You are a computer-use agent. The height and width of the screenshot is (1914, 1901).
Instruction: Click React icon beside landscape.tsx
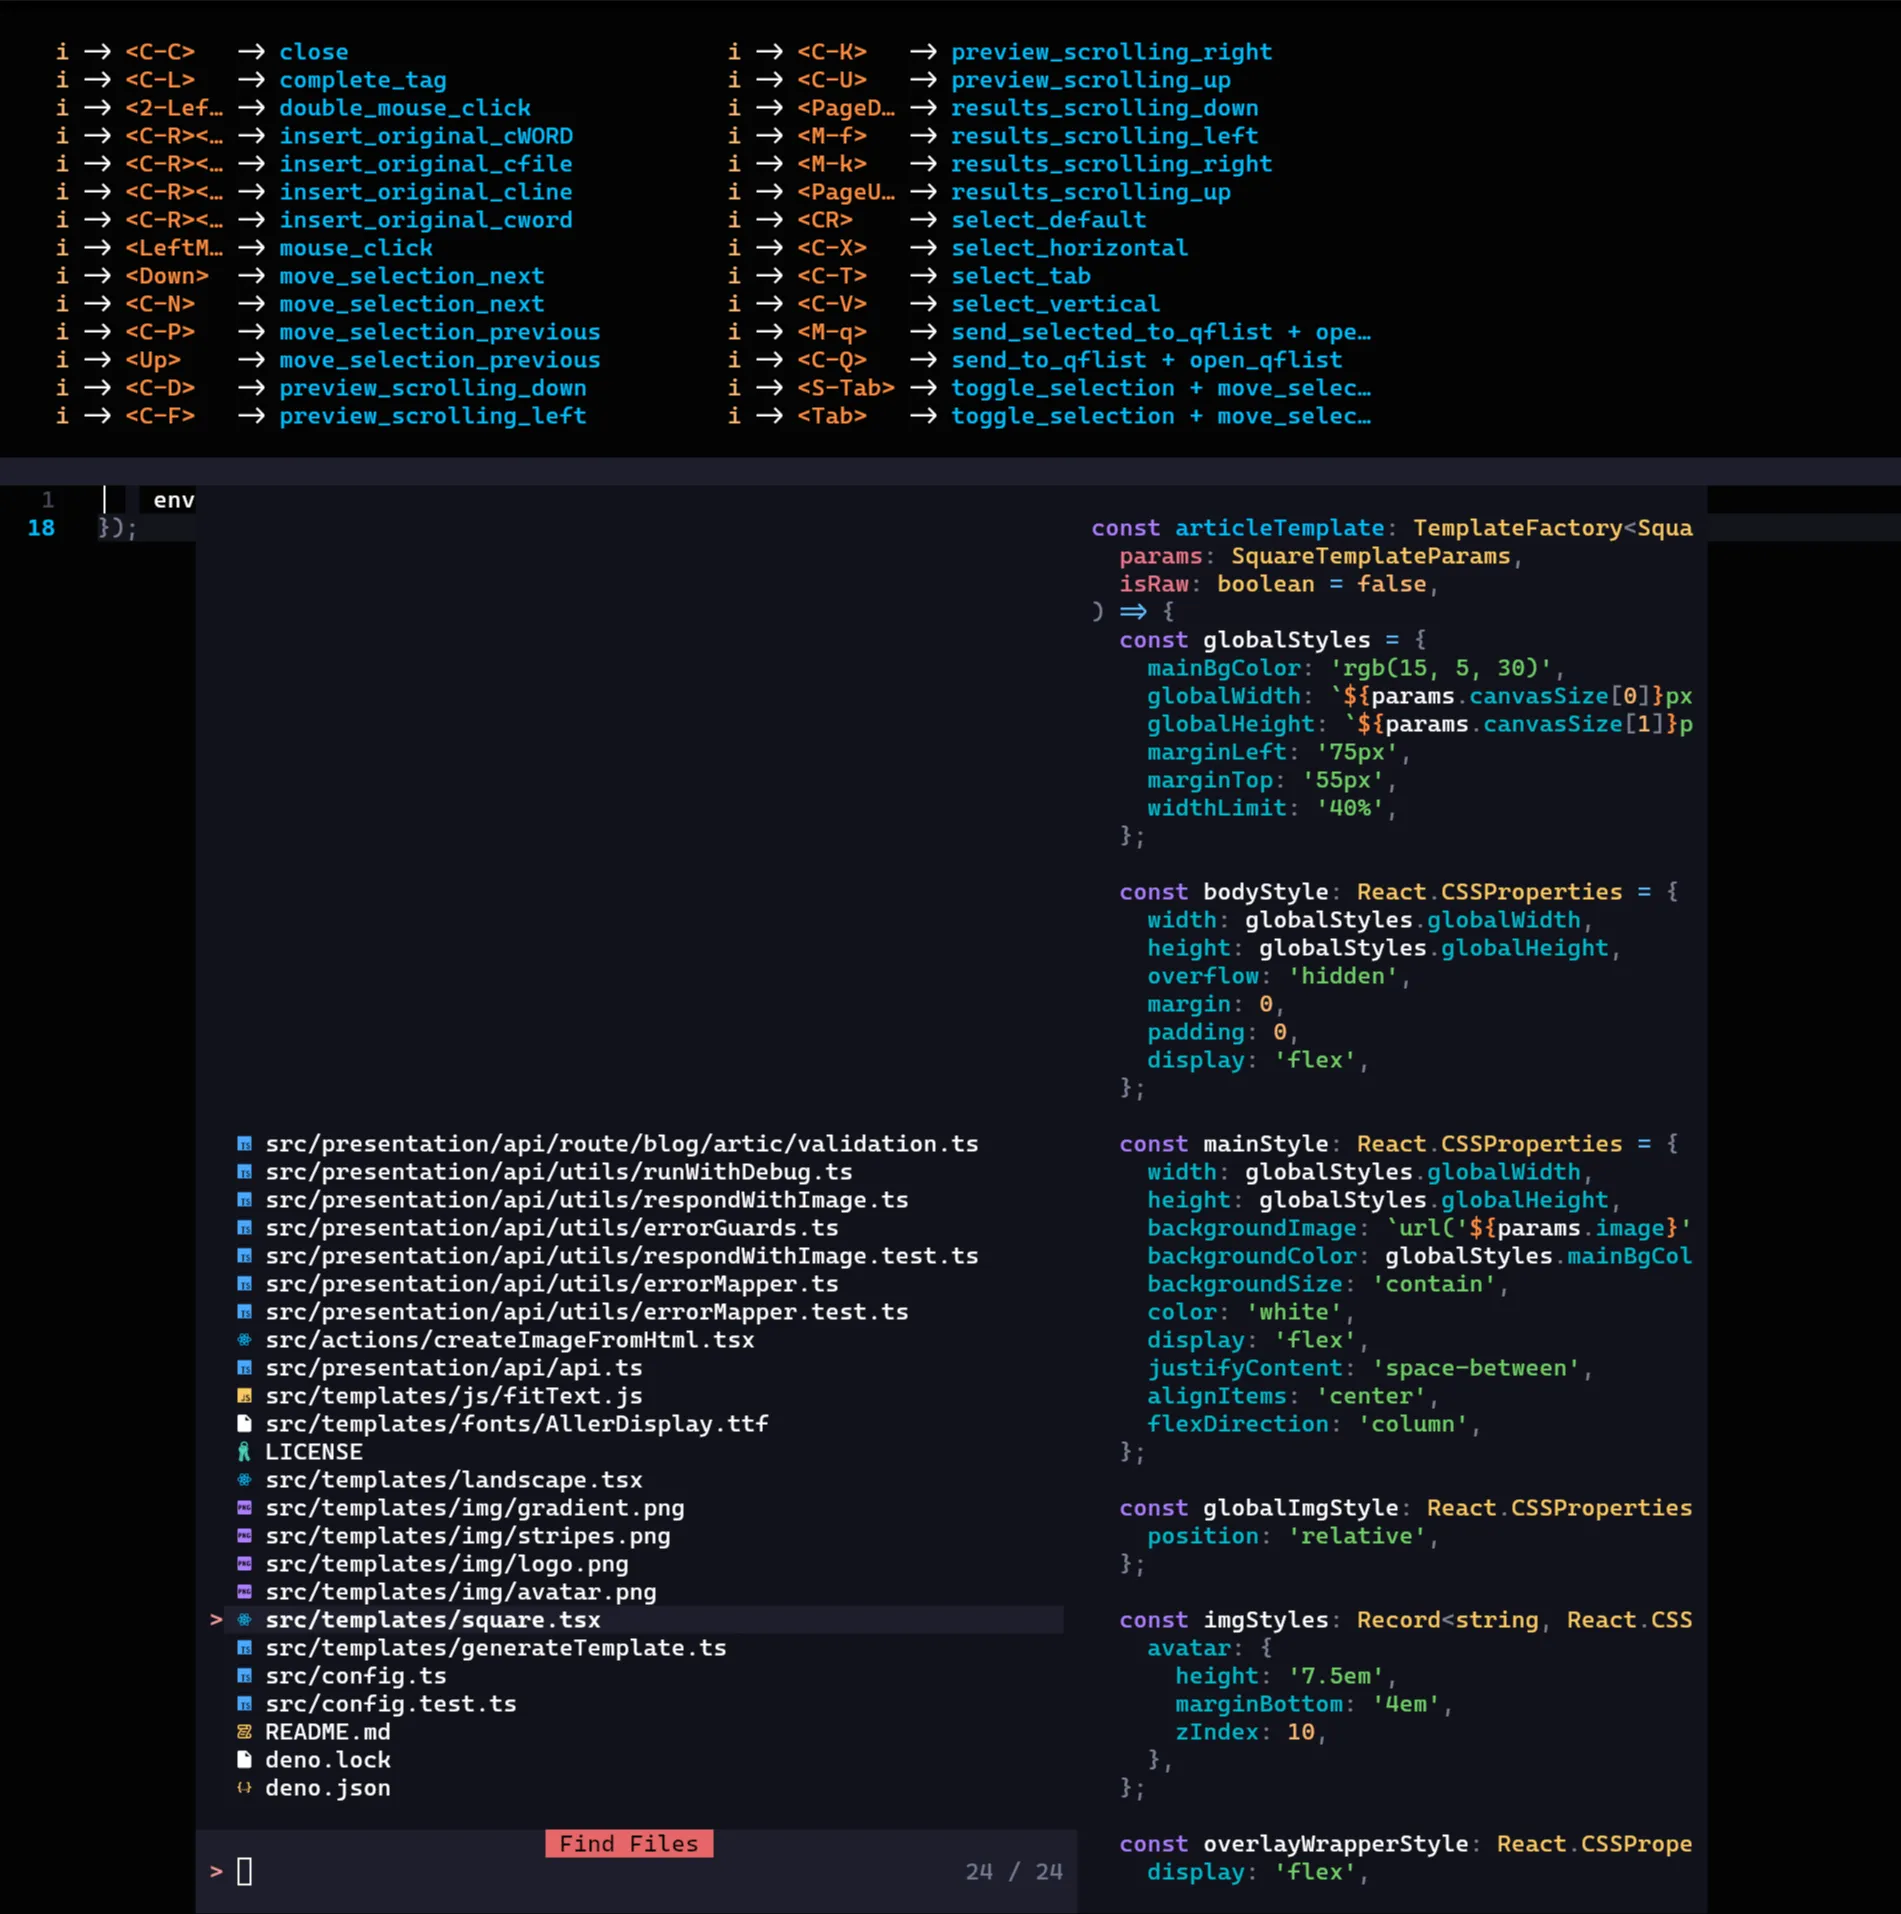[x=244, y=1480]
